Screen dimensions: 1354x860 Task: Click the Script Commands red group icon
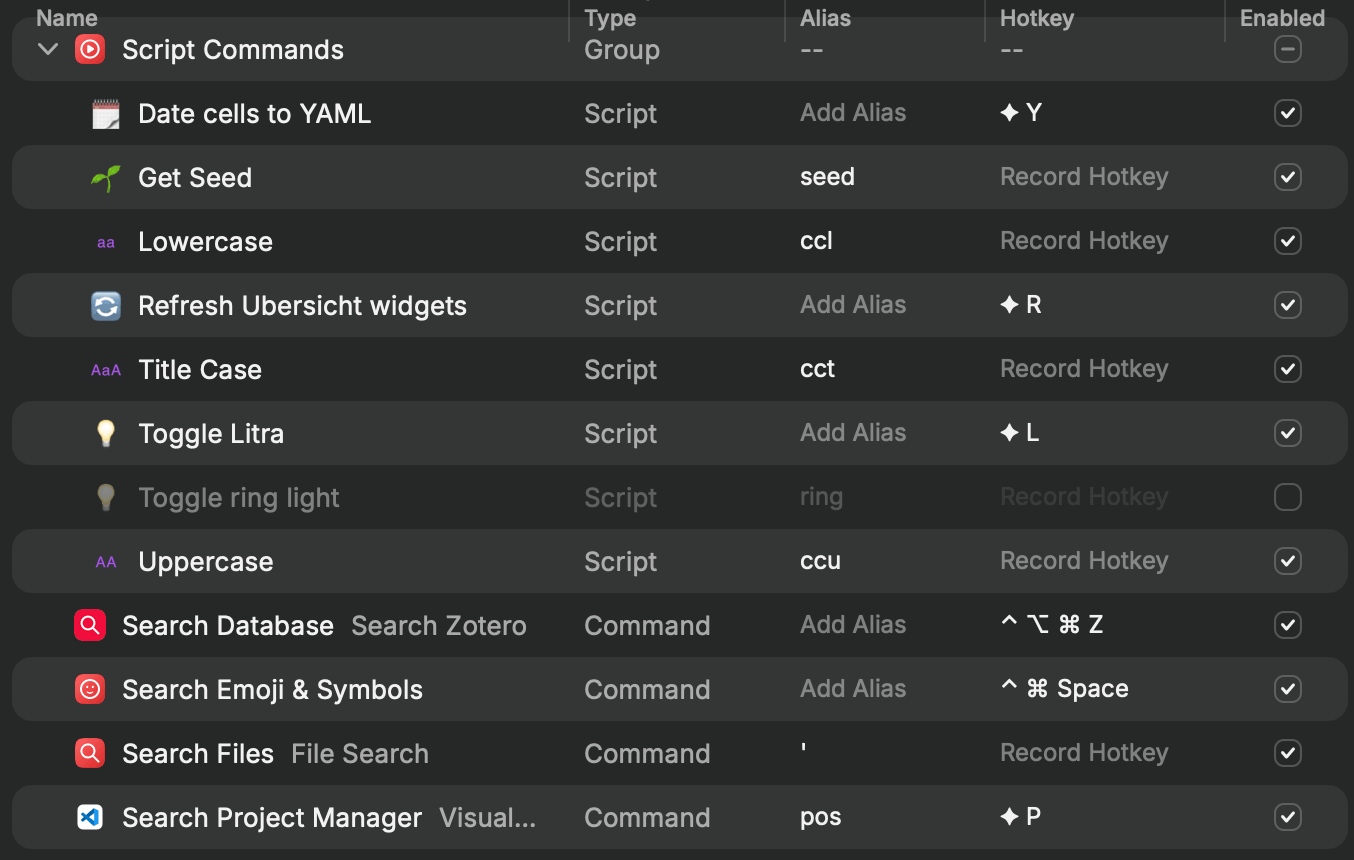90,49
